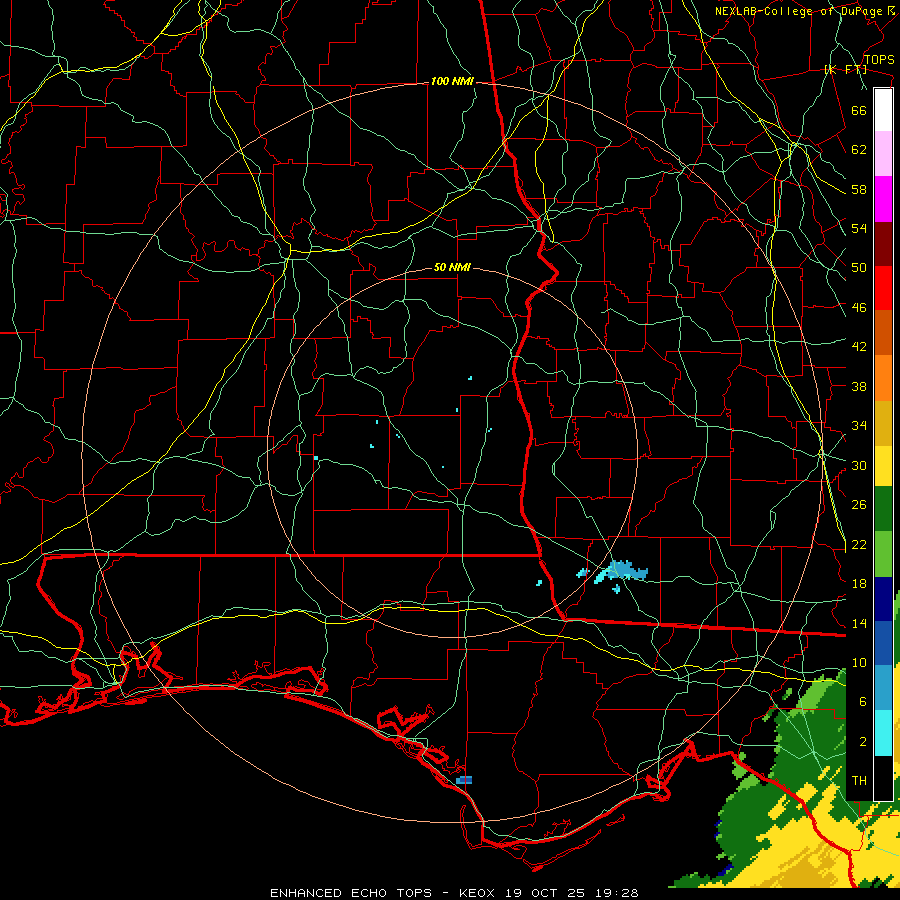Click the "38" legend value

859,386
